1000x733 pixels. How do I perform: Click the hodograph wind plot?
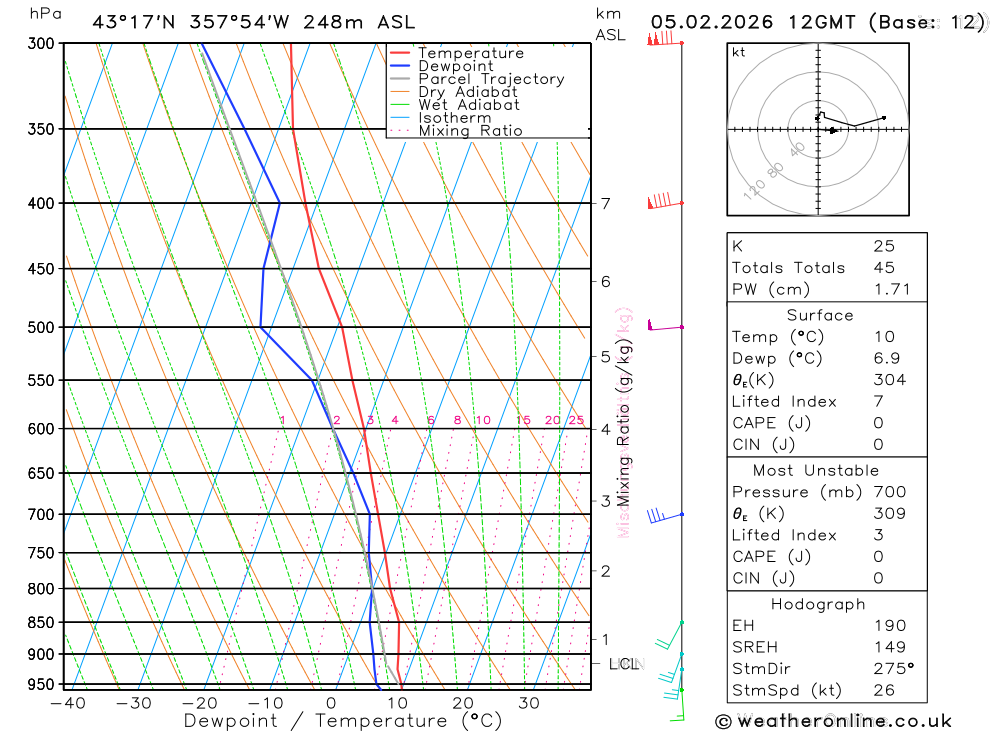[818, 130]
